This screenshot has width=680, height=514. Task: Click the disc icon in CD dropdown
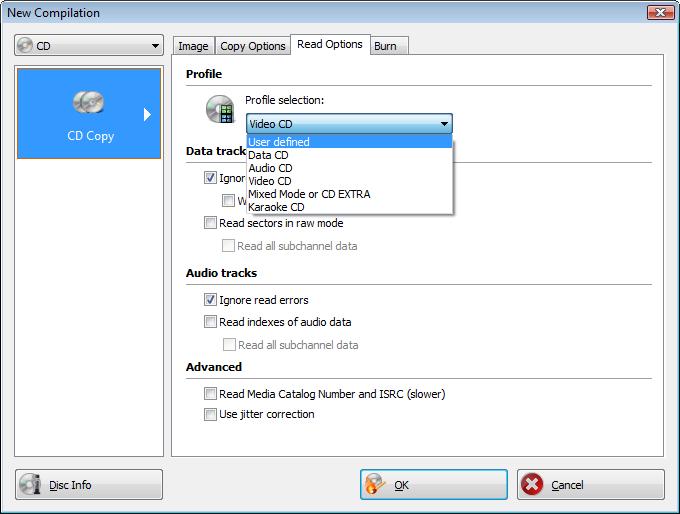click(x=25, y=45)
